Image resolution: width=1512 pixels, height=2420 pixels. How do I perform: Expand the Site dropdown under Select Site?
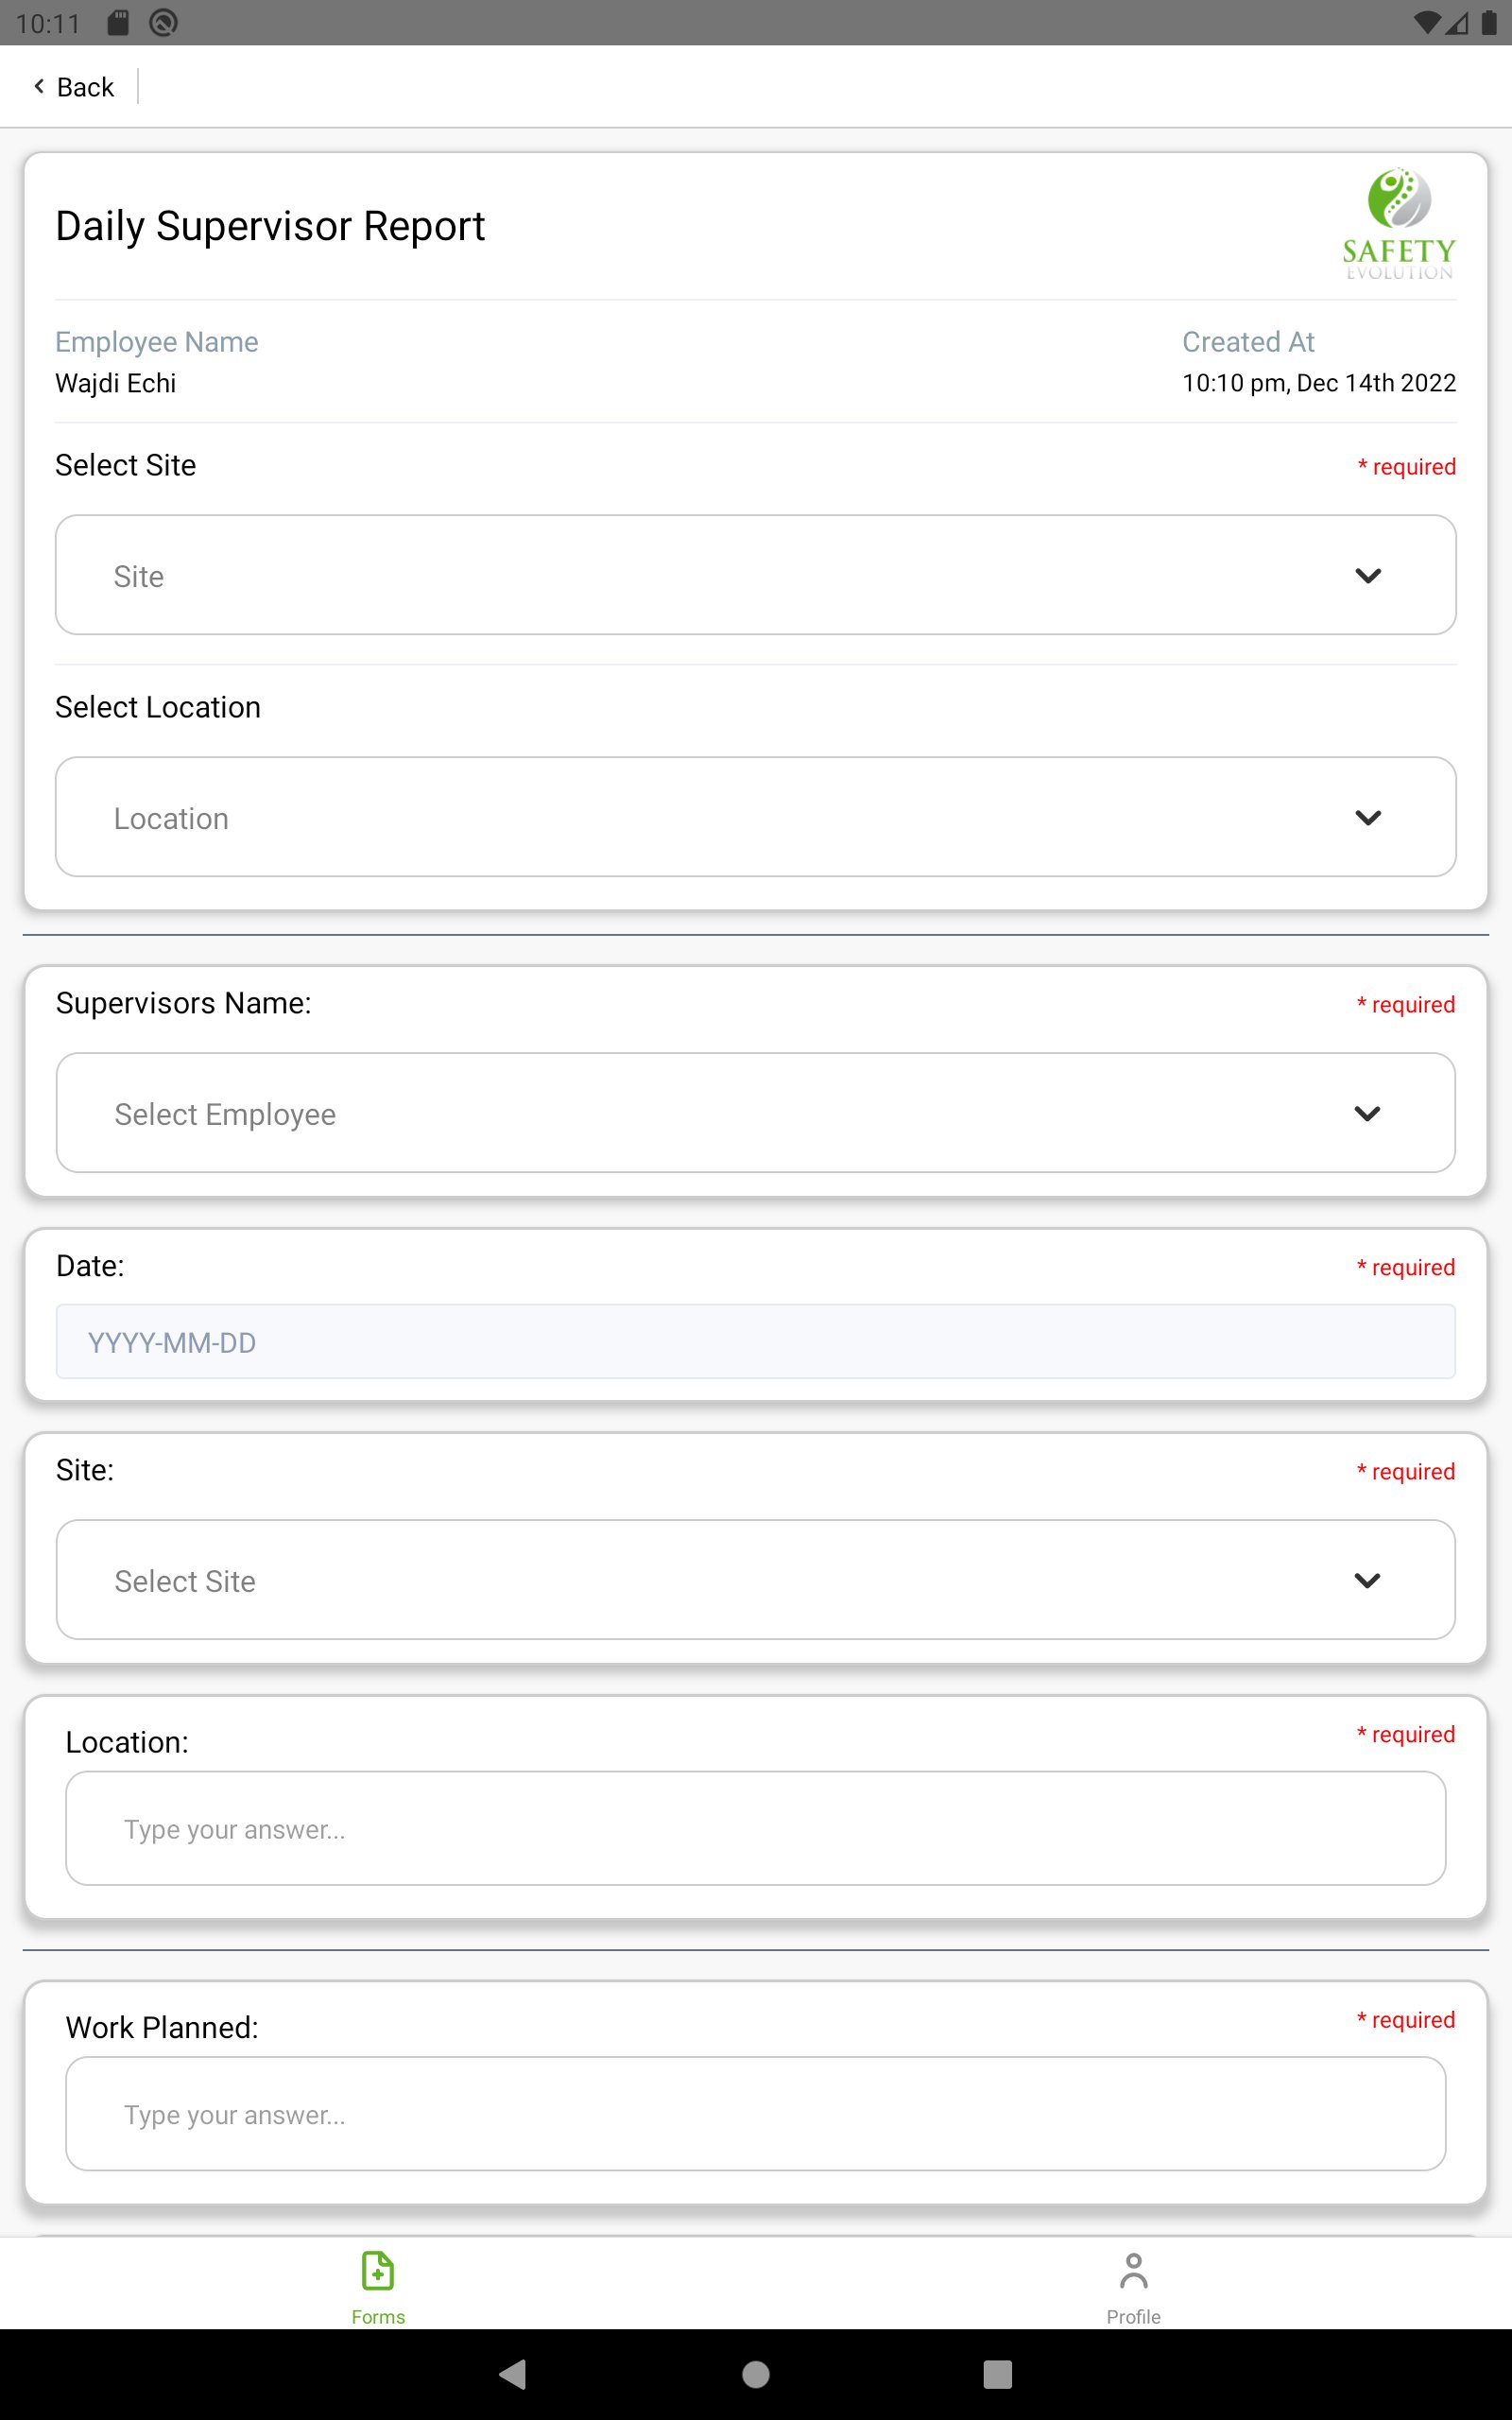[756, 575]
